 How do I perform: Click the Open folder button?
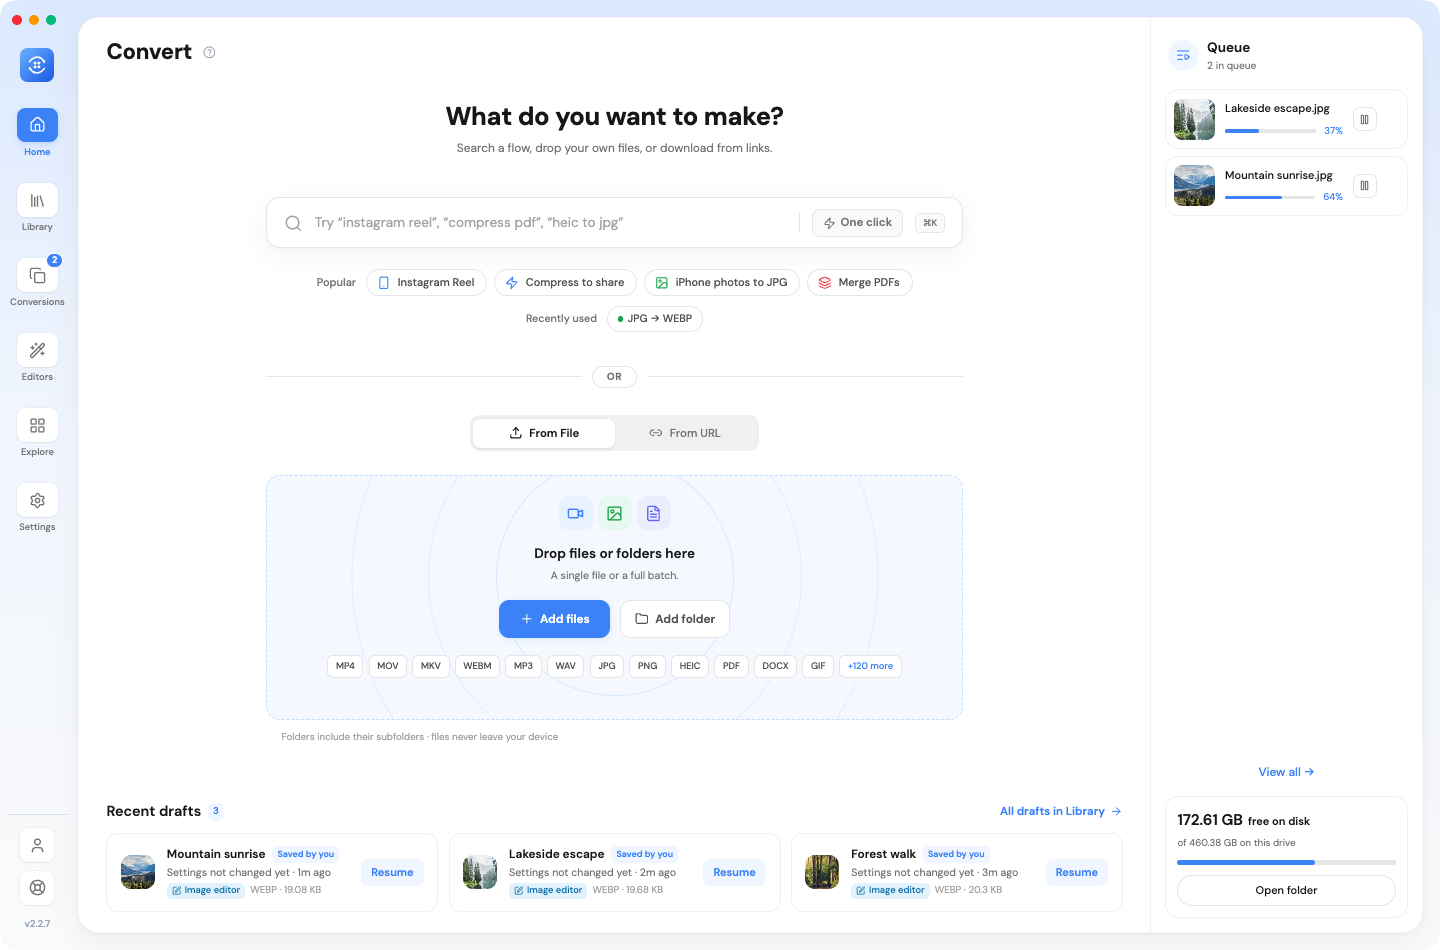1286,890
